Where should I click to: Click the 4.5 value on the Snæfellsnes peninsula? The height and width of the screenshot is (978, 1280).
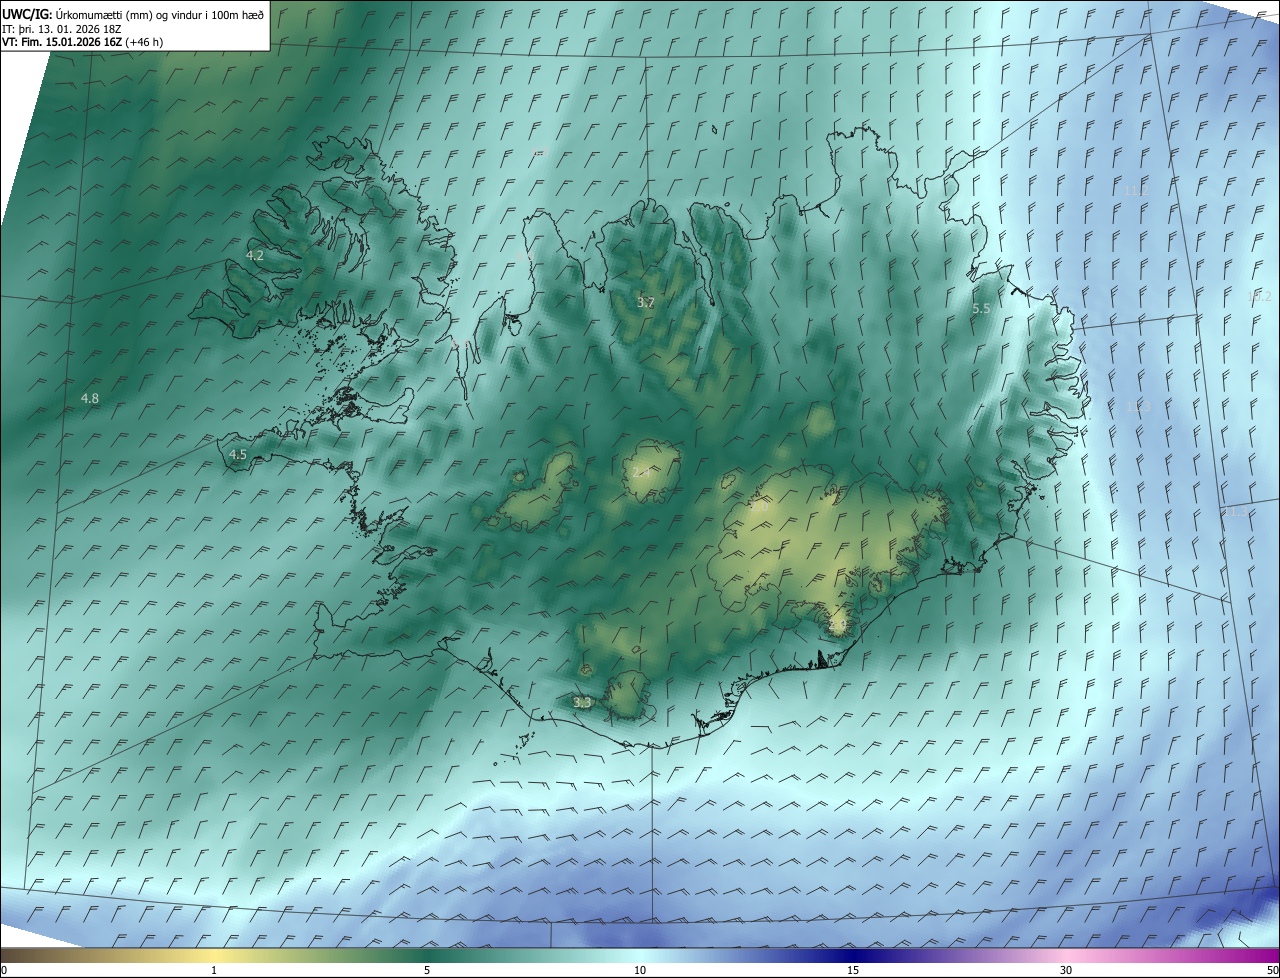tap(238, 455)
